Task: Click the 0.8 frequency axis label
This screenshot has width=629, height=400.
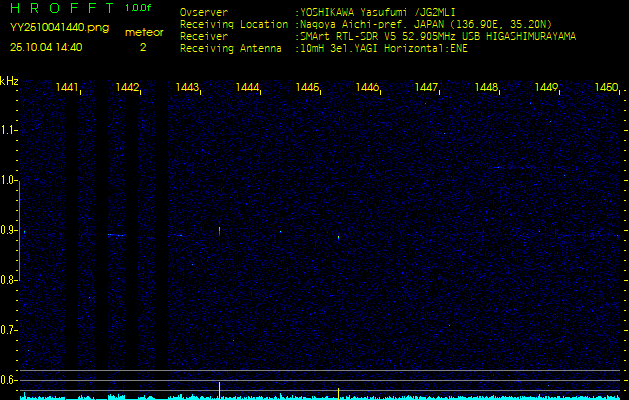Action: point(7,280)
